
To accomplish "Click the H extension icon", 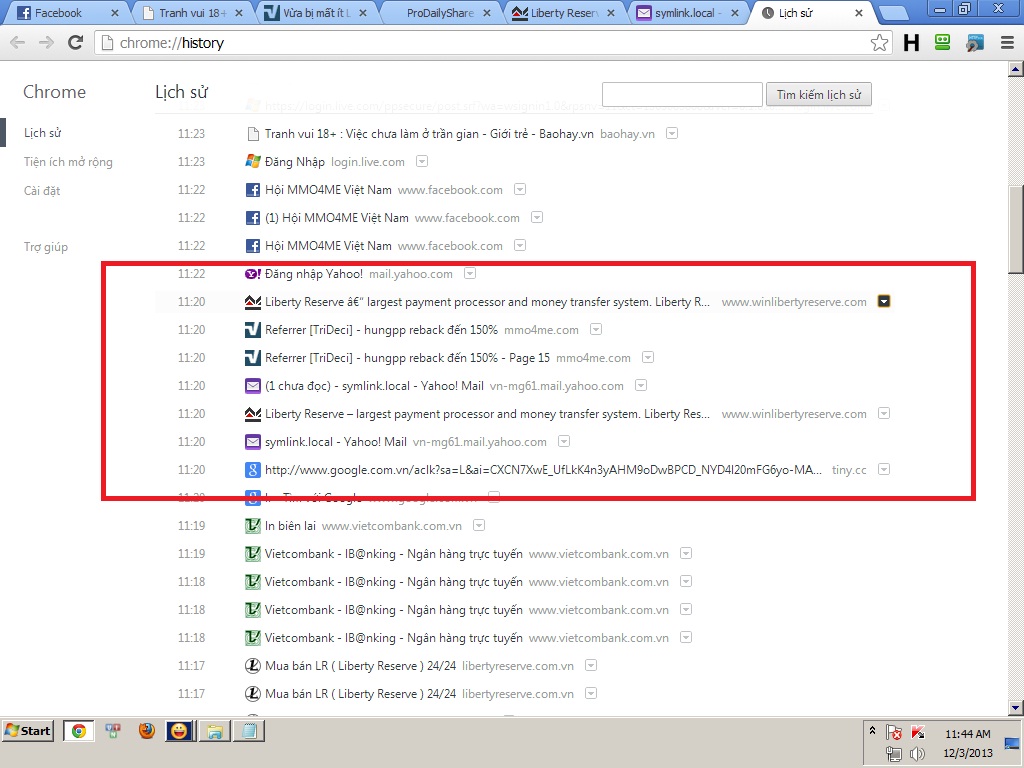I will point(911,43).
